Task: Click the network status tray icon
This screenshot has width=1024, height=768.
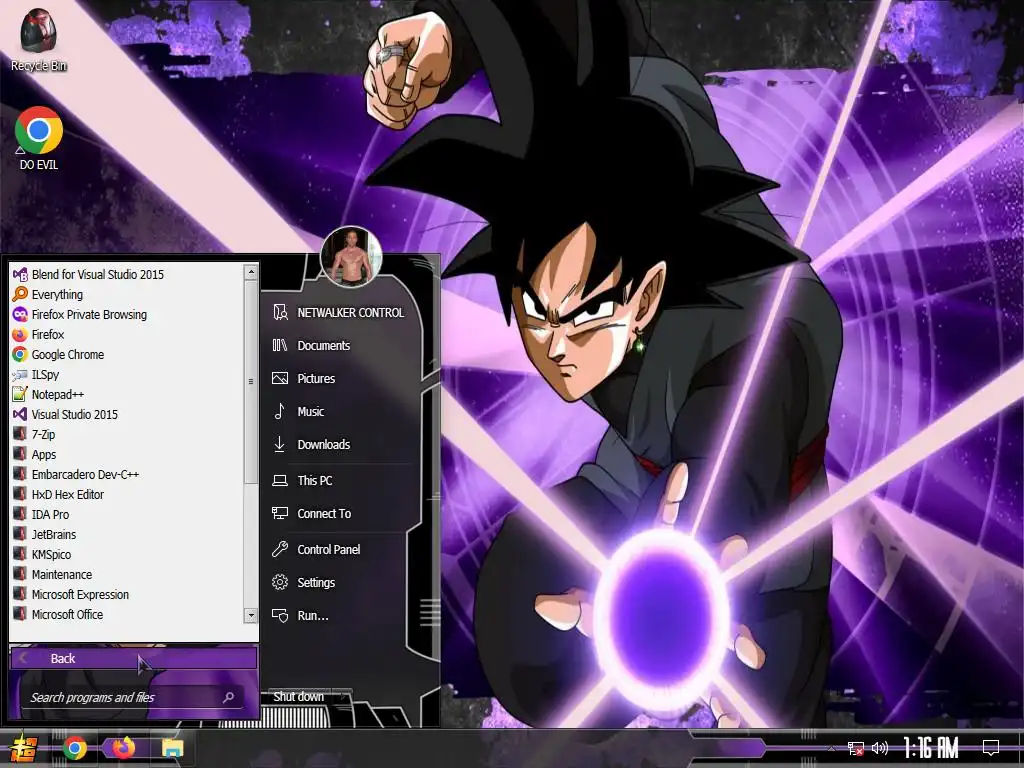Action: [856, 748]
